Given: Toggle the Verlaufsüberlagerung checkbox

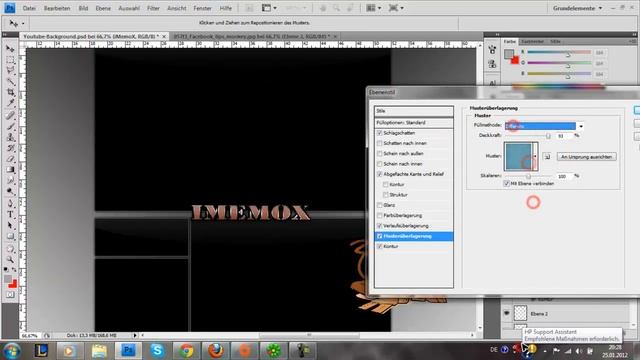Looking at the screenshot, I should click(380, 226).
